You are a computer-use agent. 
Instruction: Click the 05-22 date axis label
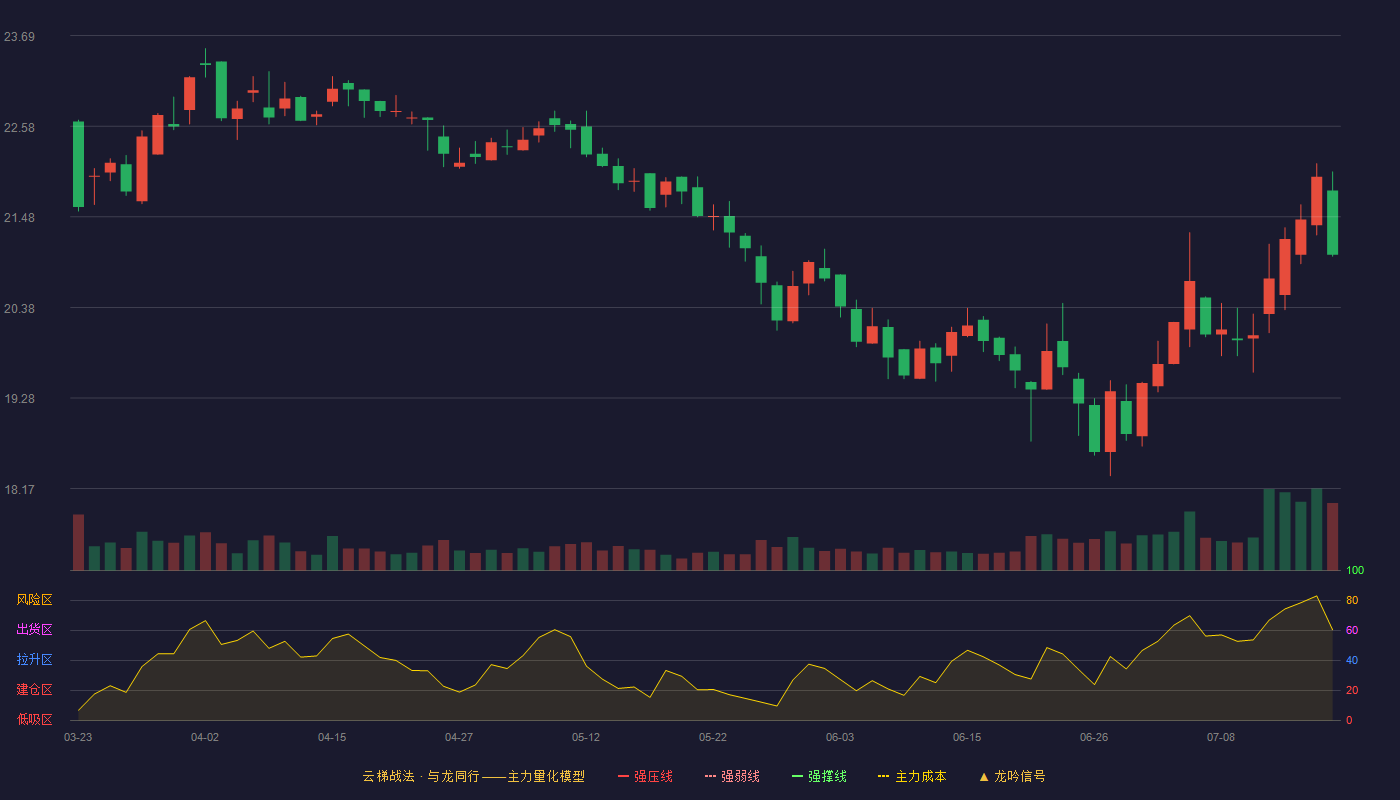(713, 737)
